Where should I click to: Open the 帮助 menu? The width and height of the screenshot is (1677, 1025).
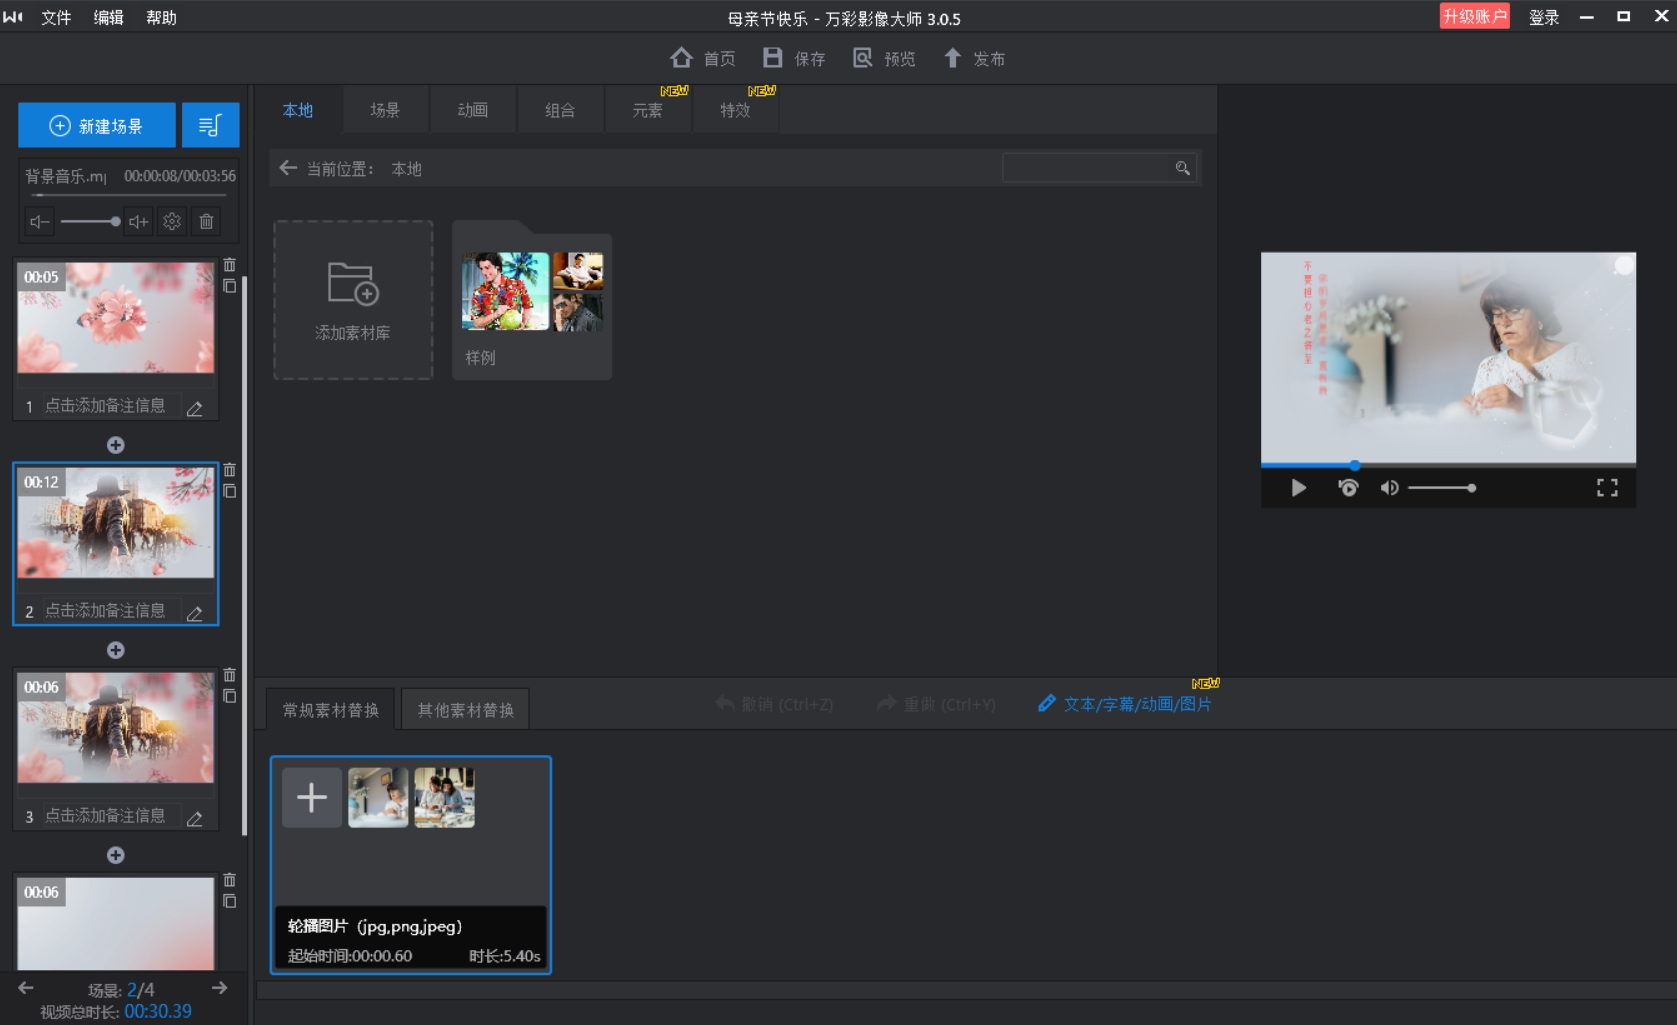[161, 17]
